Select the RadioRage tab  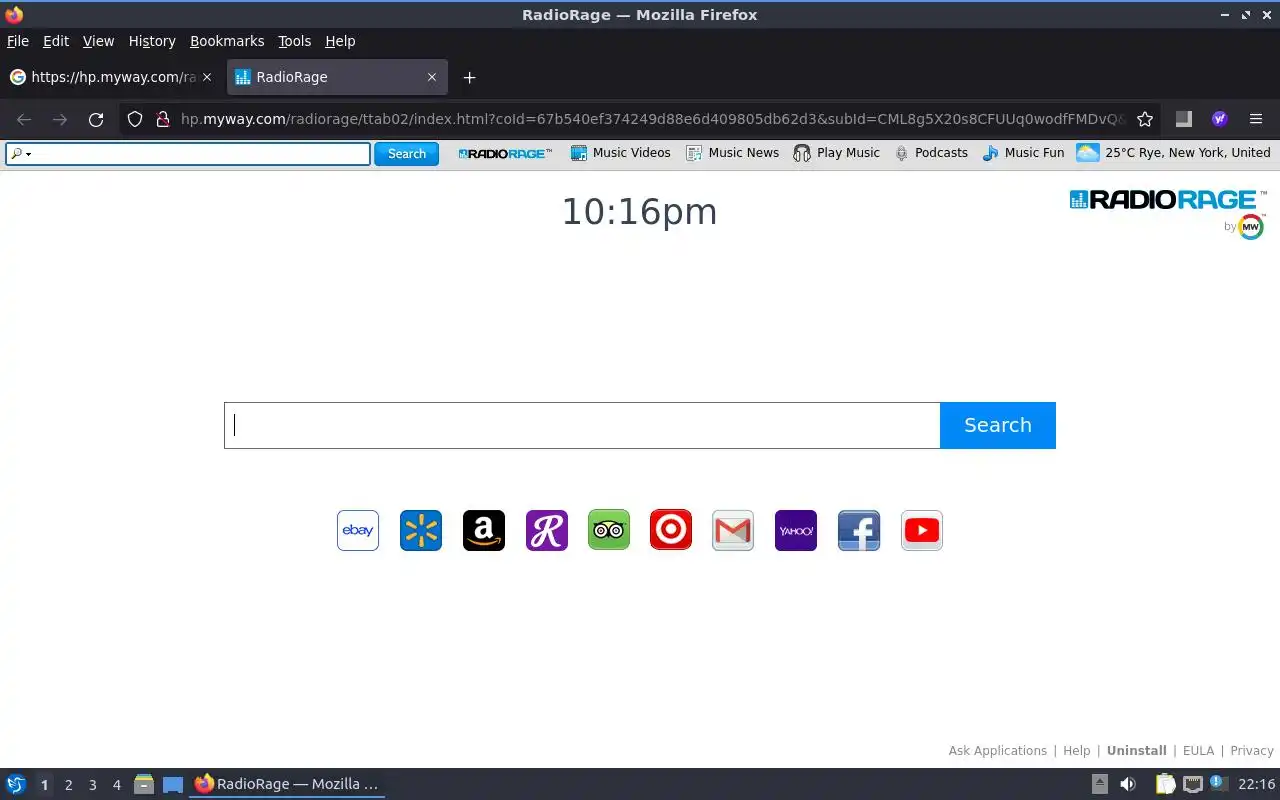(x=337, y=77)
